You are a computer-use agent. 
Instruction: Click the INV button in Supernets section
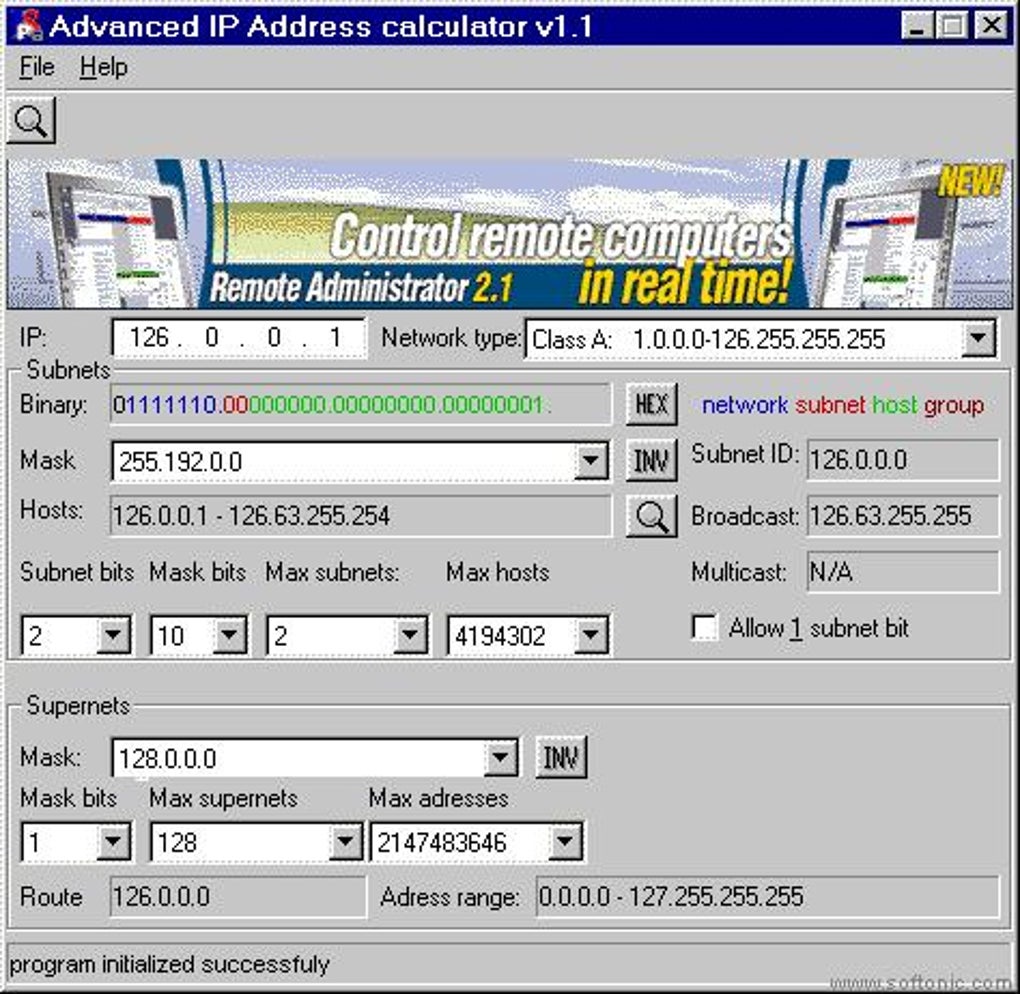coord(561,757)
